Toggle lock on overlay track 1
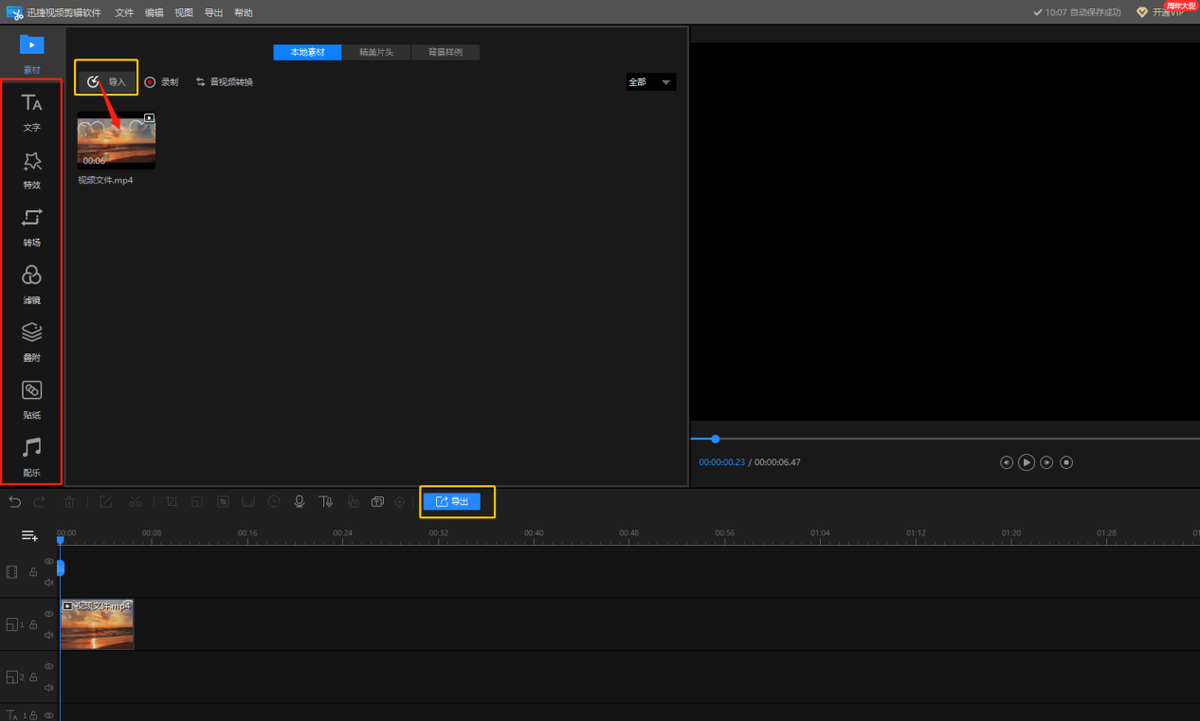 click(x=33, y=625)
